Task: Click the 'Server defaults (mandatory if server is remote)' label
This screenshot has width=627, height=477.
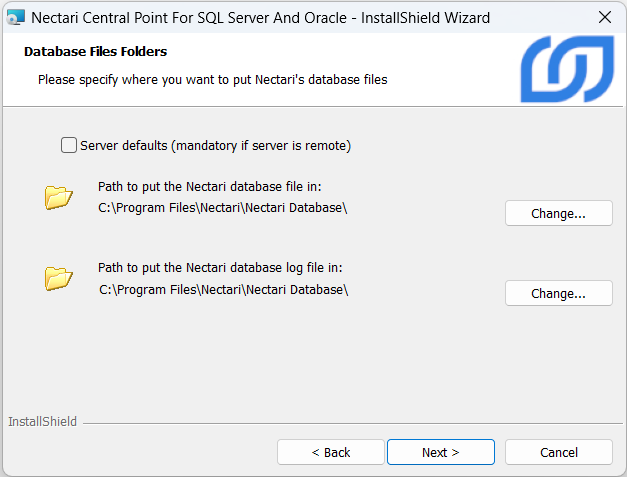Action: 215,145
